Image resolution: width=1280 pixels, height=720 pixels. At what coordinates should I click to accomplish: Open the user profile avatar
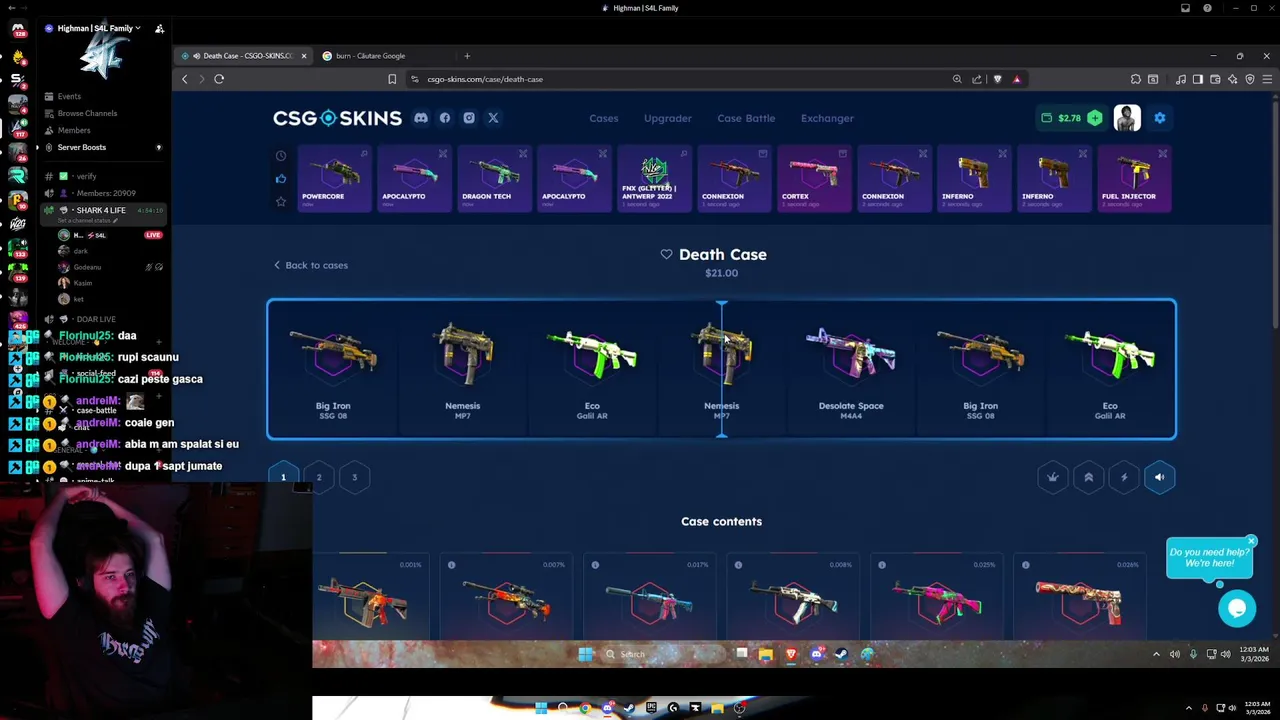[x=1127, y=118]
